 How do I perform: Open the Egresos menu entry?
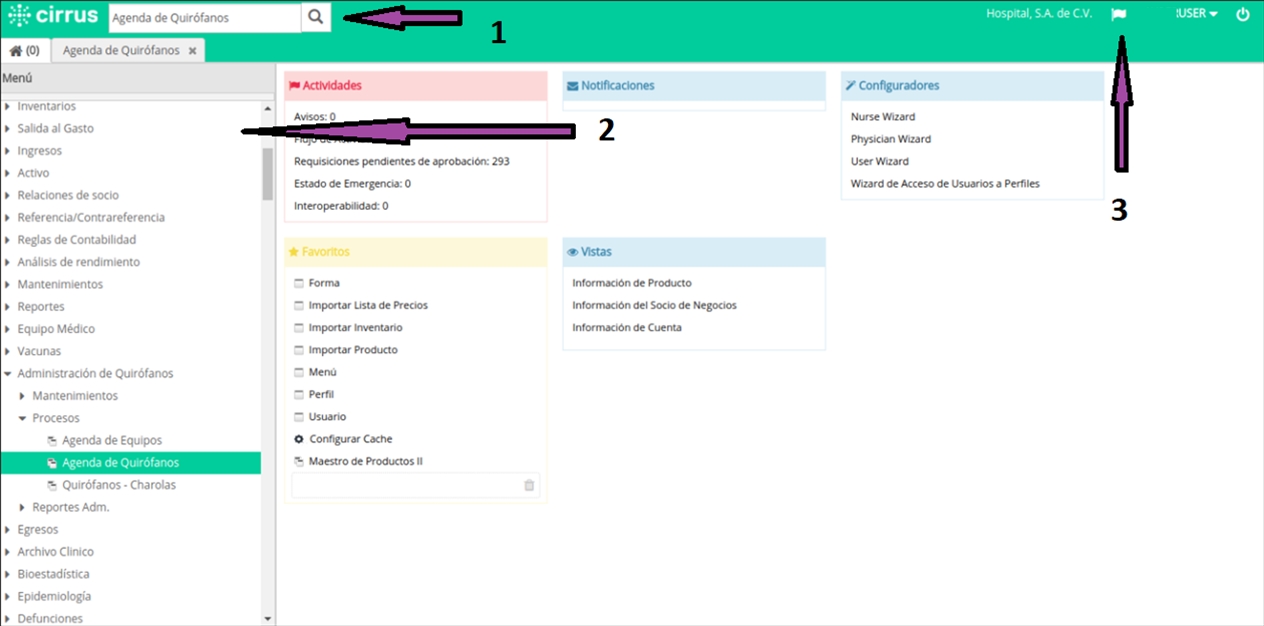tap(38, 529)
